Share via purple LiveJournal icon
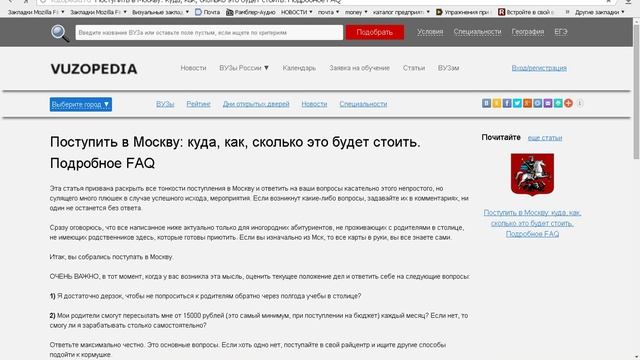 [x=548, y=103]
